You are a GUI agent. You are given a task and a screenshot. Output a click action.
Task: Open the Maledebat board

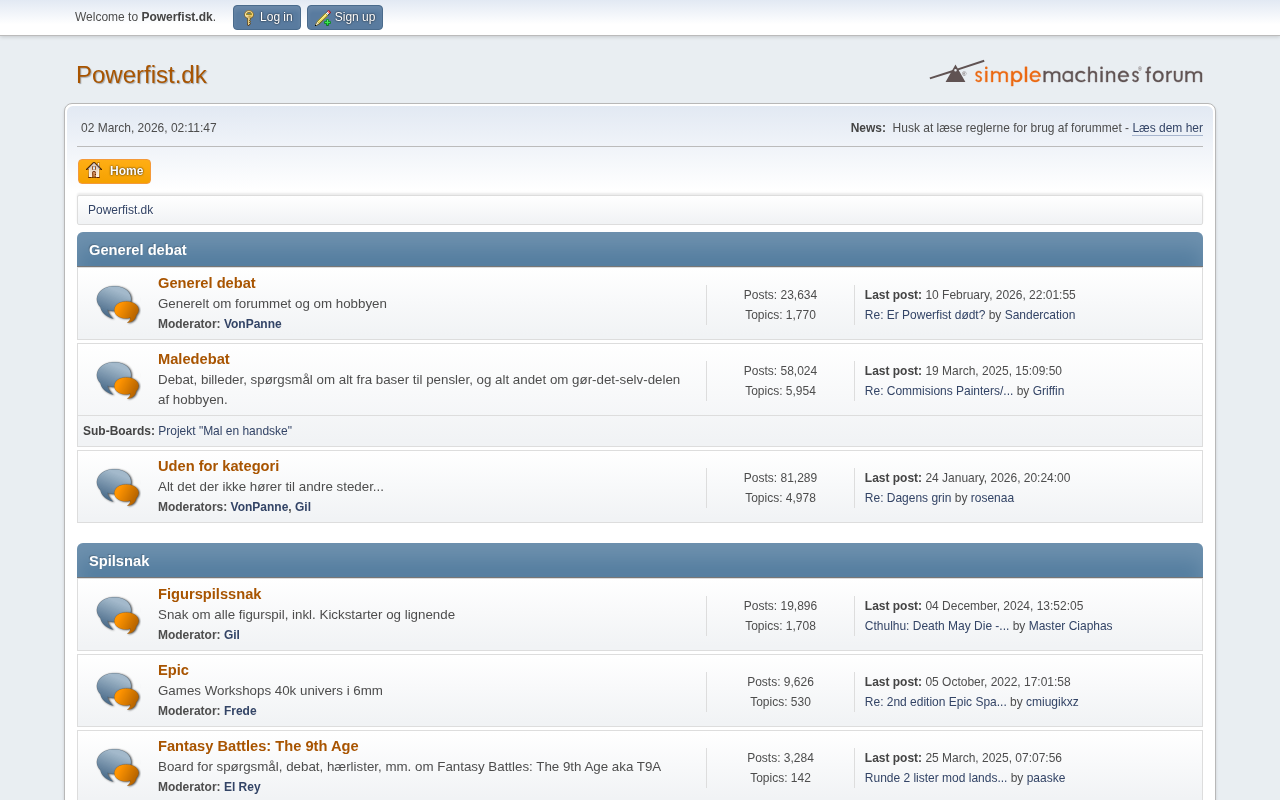click(194, 359)
